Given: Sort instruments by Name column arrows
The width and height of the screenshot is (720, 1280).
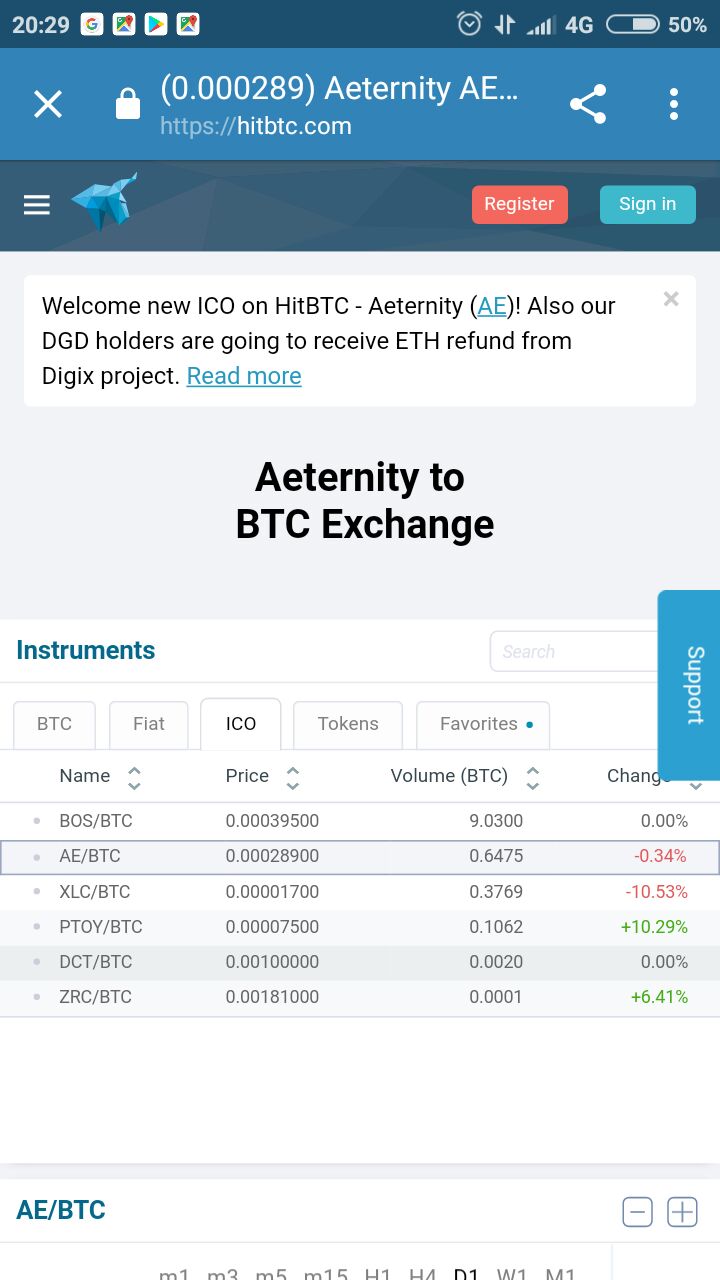Looking at the screenshot, I should coord(134,777).
